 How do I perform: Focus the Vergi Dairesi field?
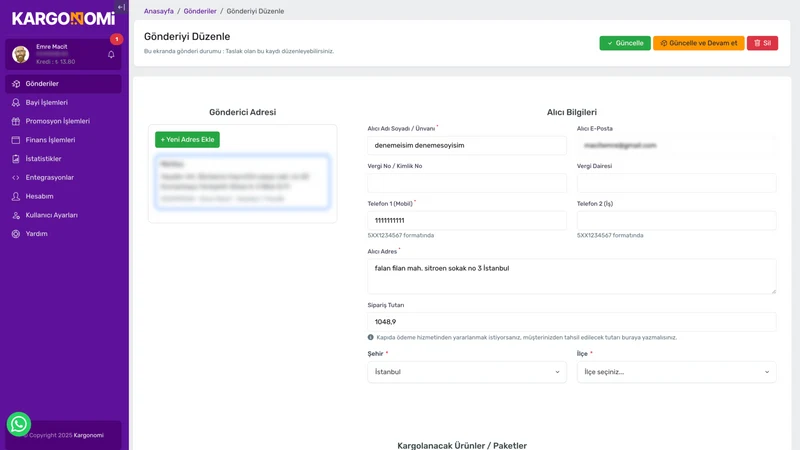coord(677,183)
